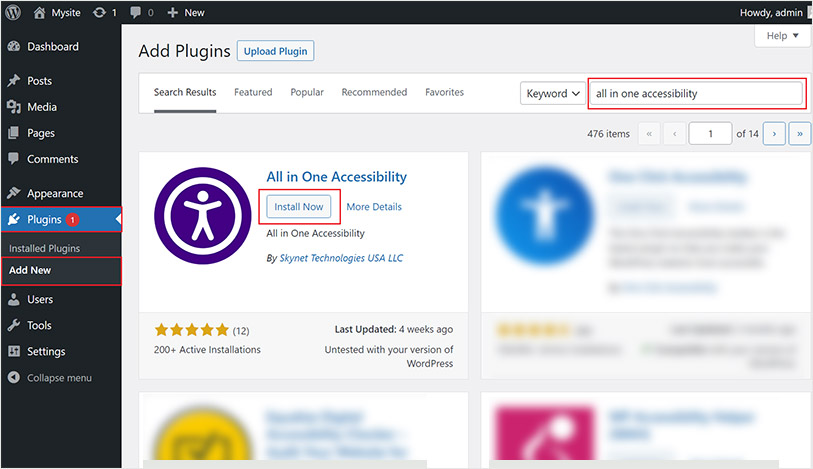
Task: Click the Pages icon in sidebar
Action: (x=14, y=133)
